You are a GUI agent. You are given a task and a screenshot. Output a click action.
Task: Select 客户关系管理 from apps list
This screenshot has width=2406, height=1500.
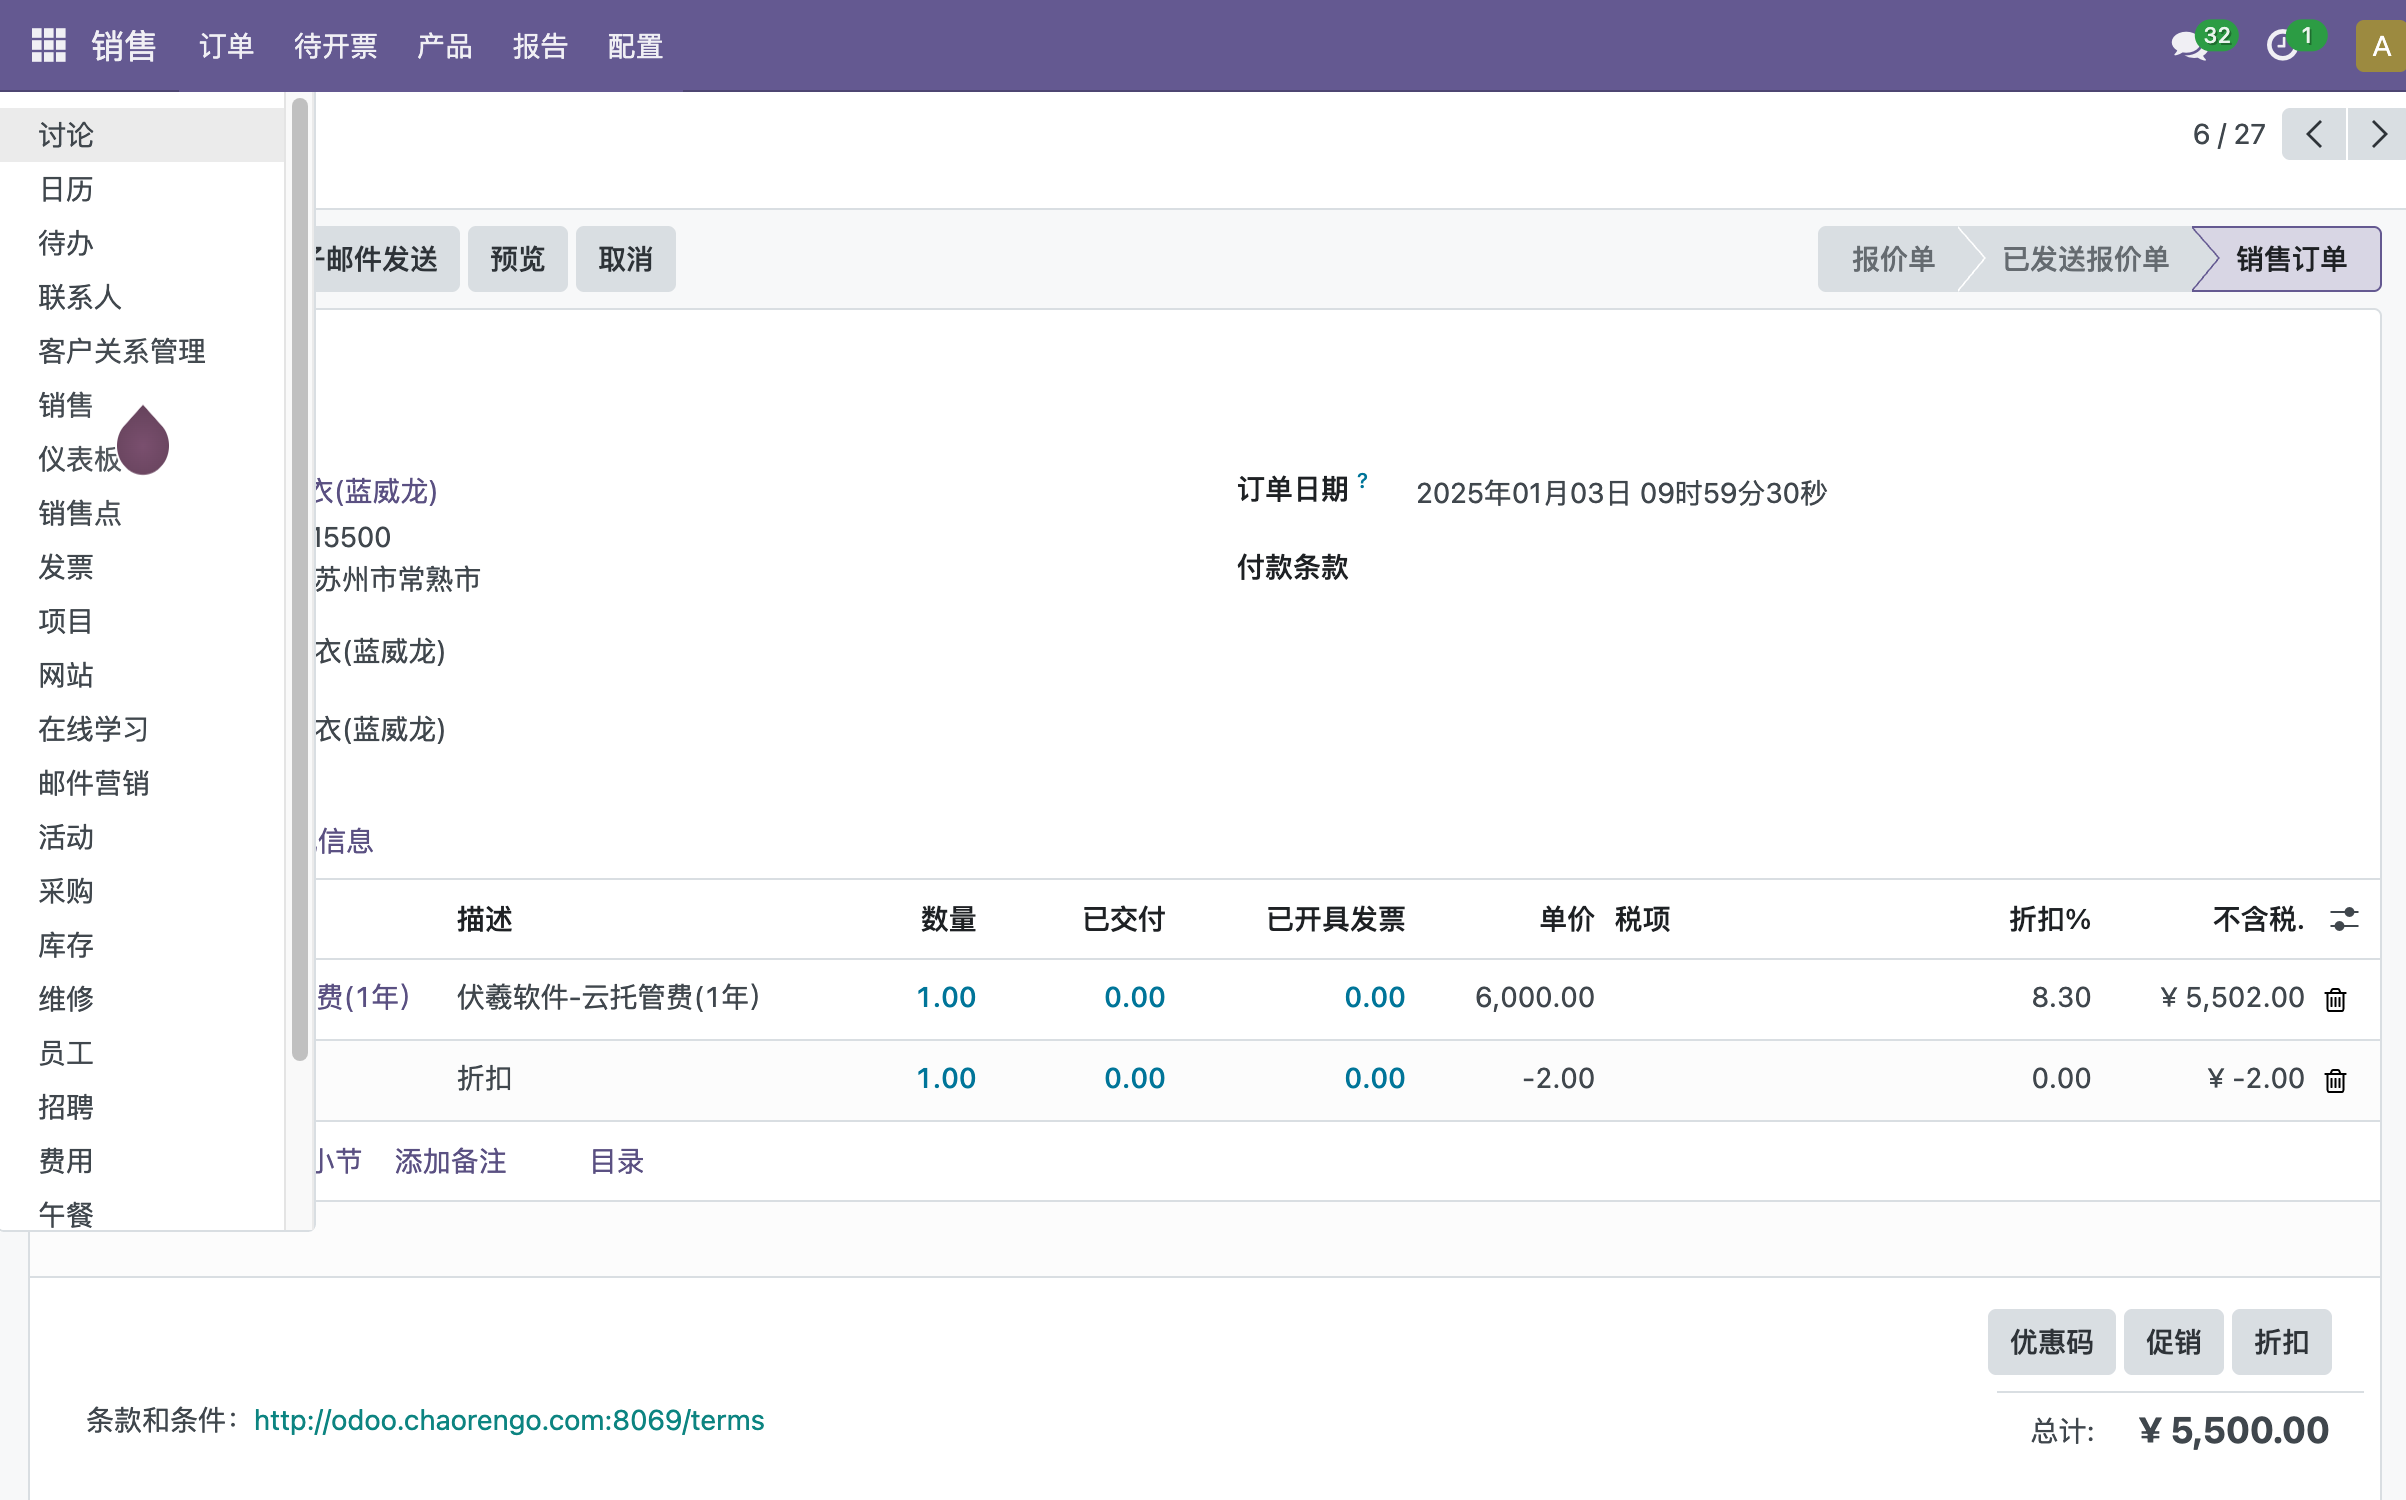tap(122, 351)
